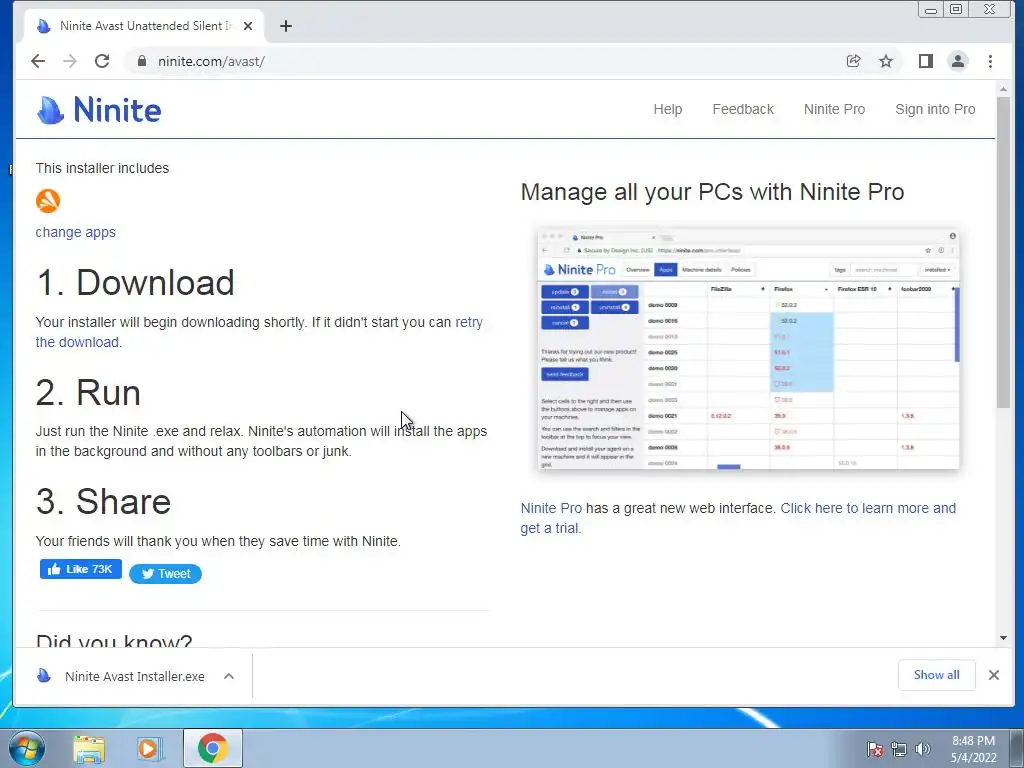The width and height of the screenshot is (1024, 768).
Task: Reload the Ninite page
Action: [102, 61]
